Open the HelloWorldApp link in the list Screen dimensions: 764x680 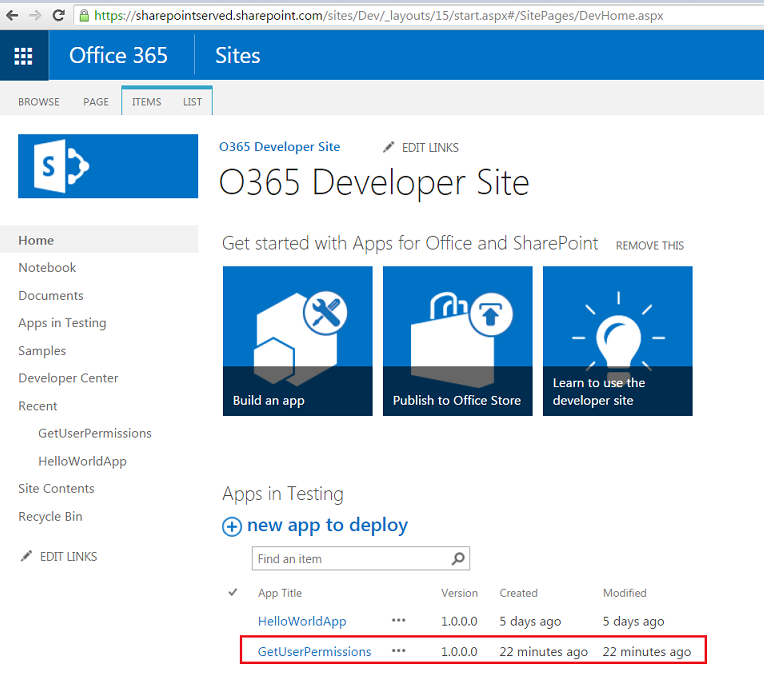coord(302,622)
